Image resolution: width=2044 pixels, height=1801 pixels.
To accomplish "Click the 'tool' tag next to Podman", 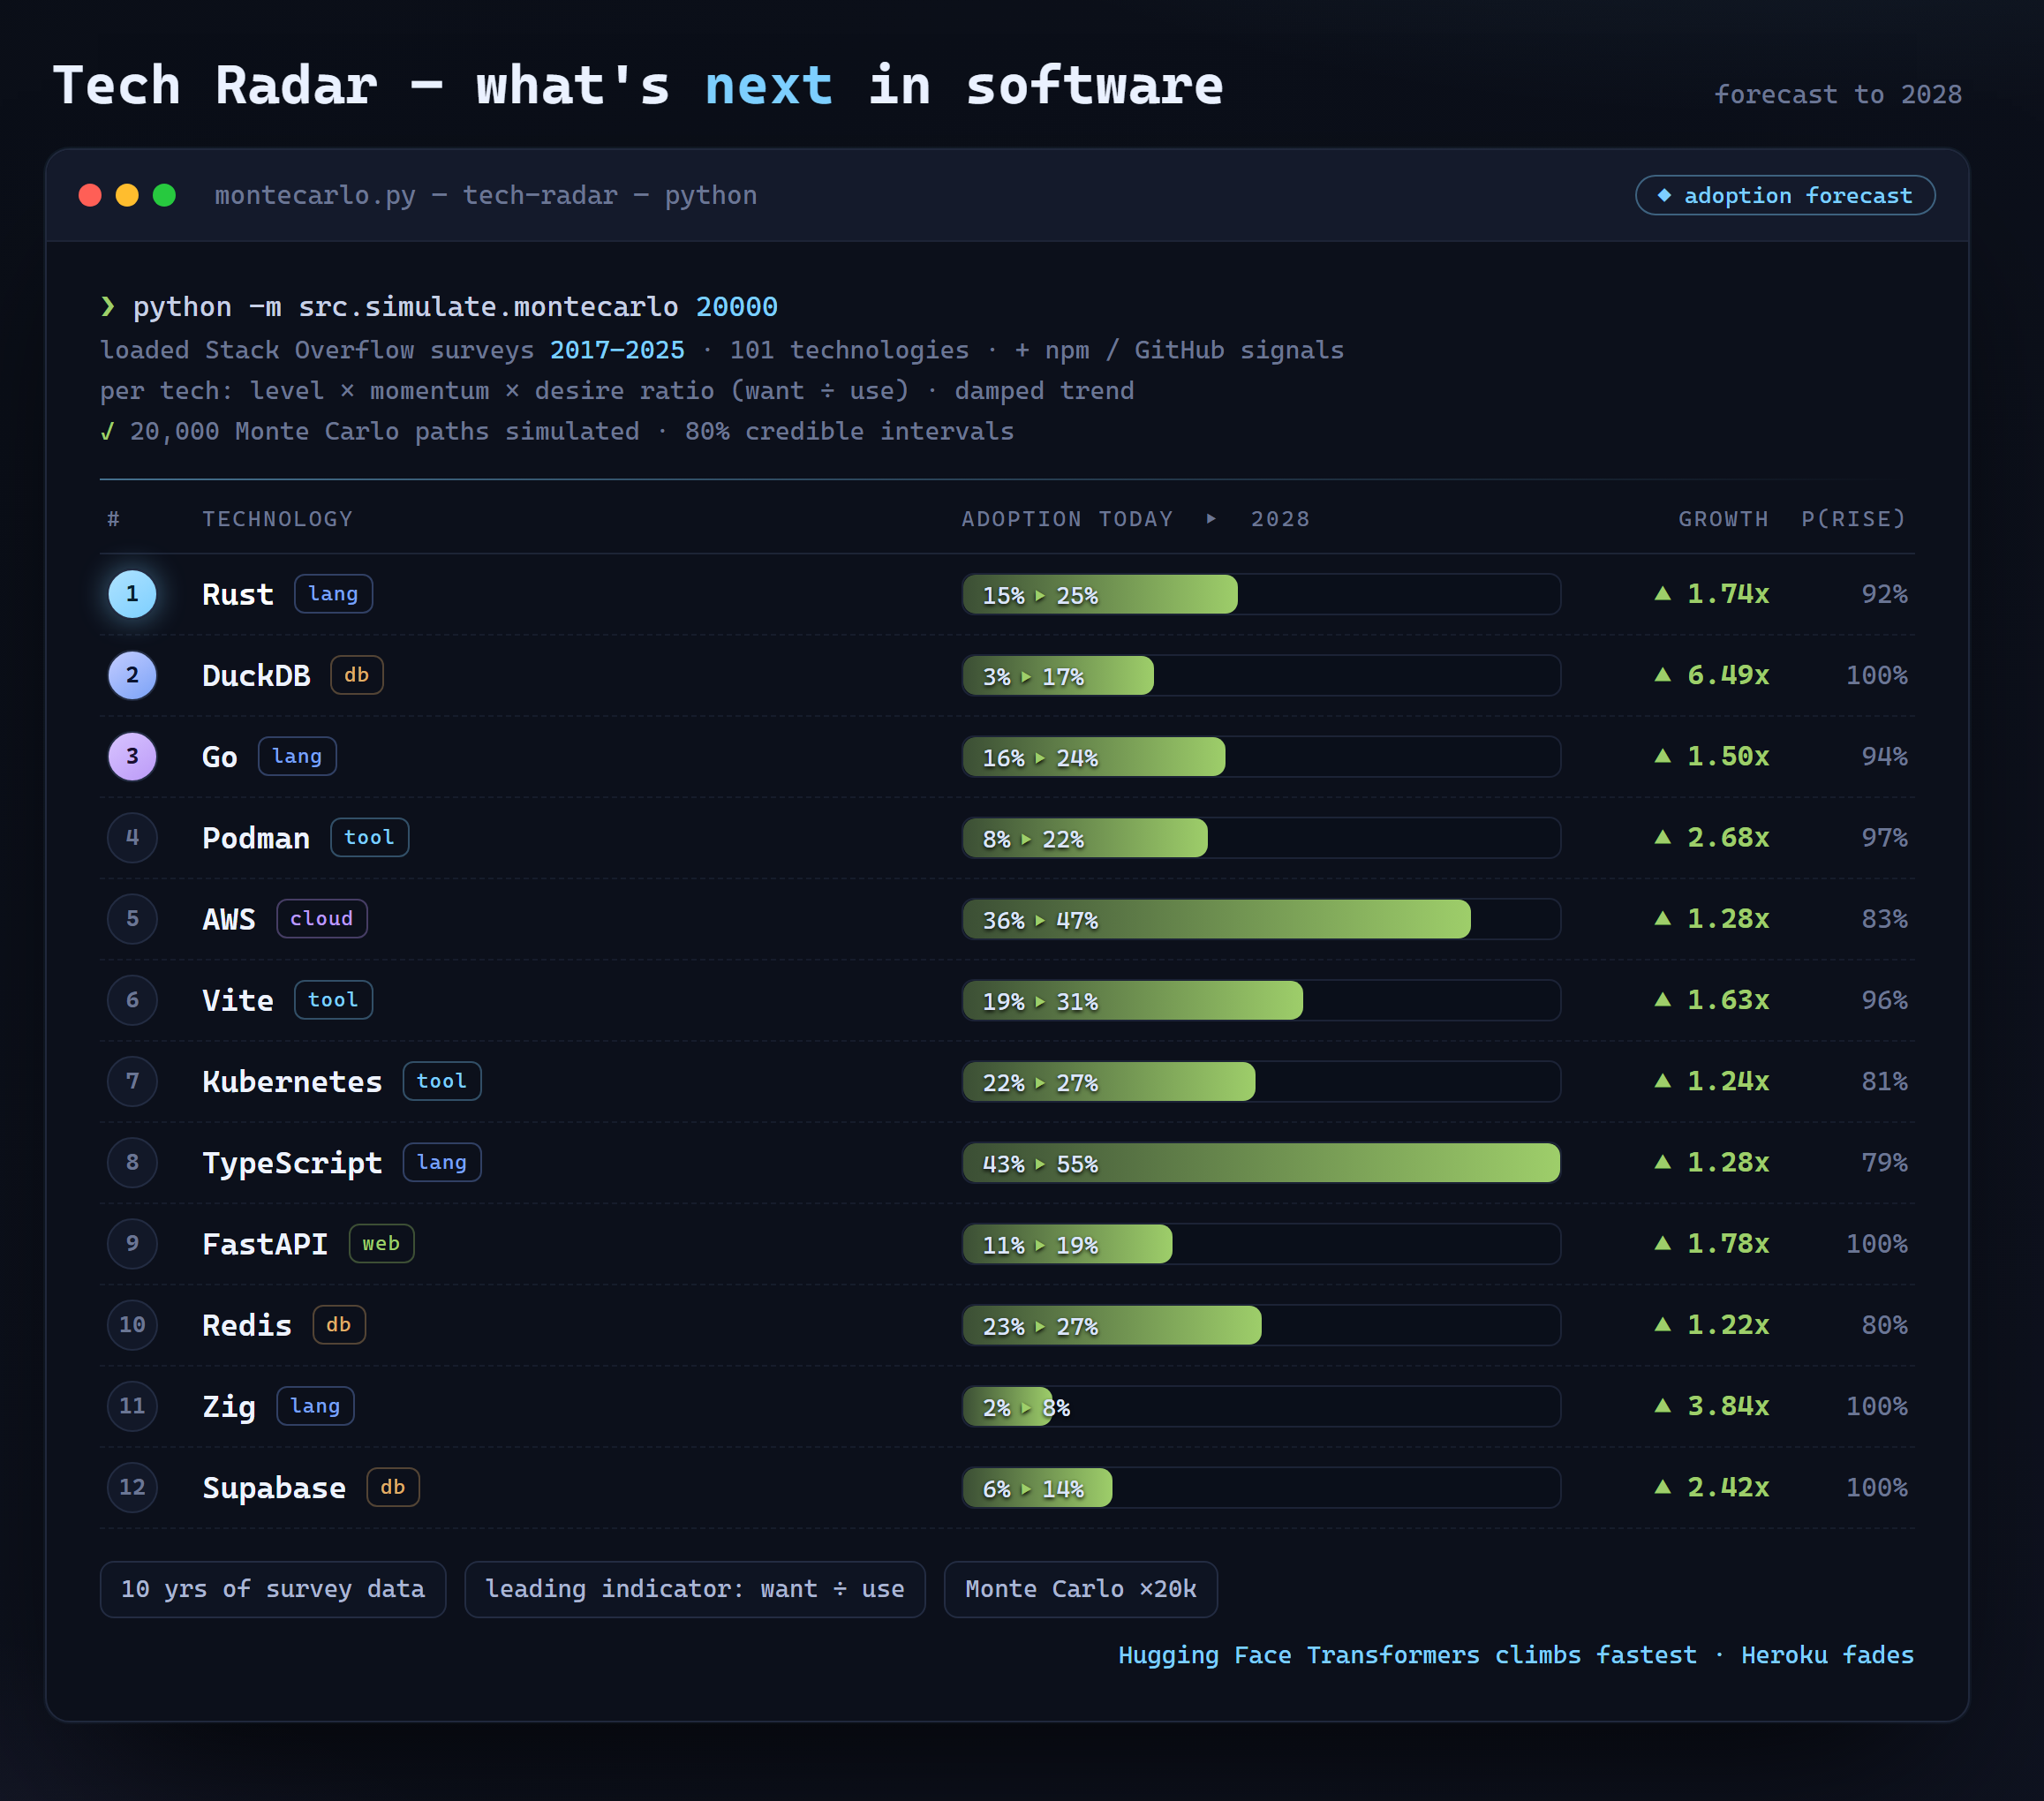I will click(x=369, y=837).
